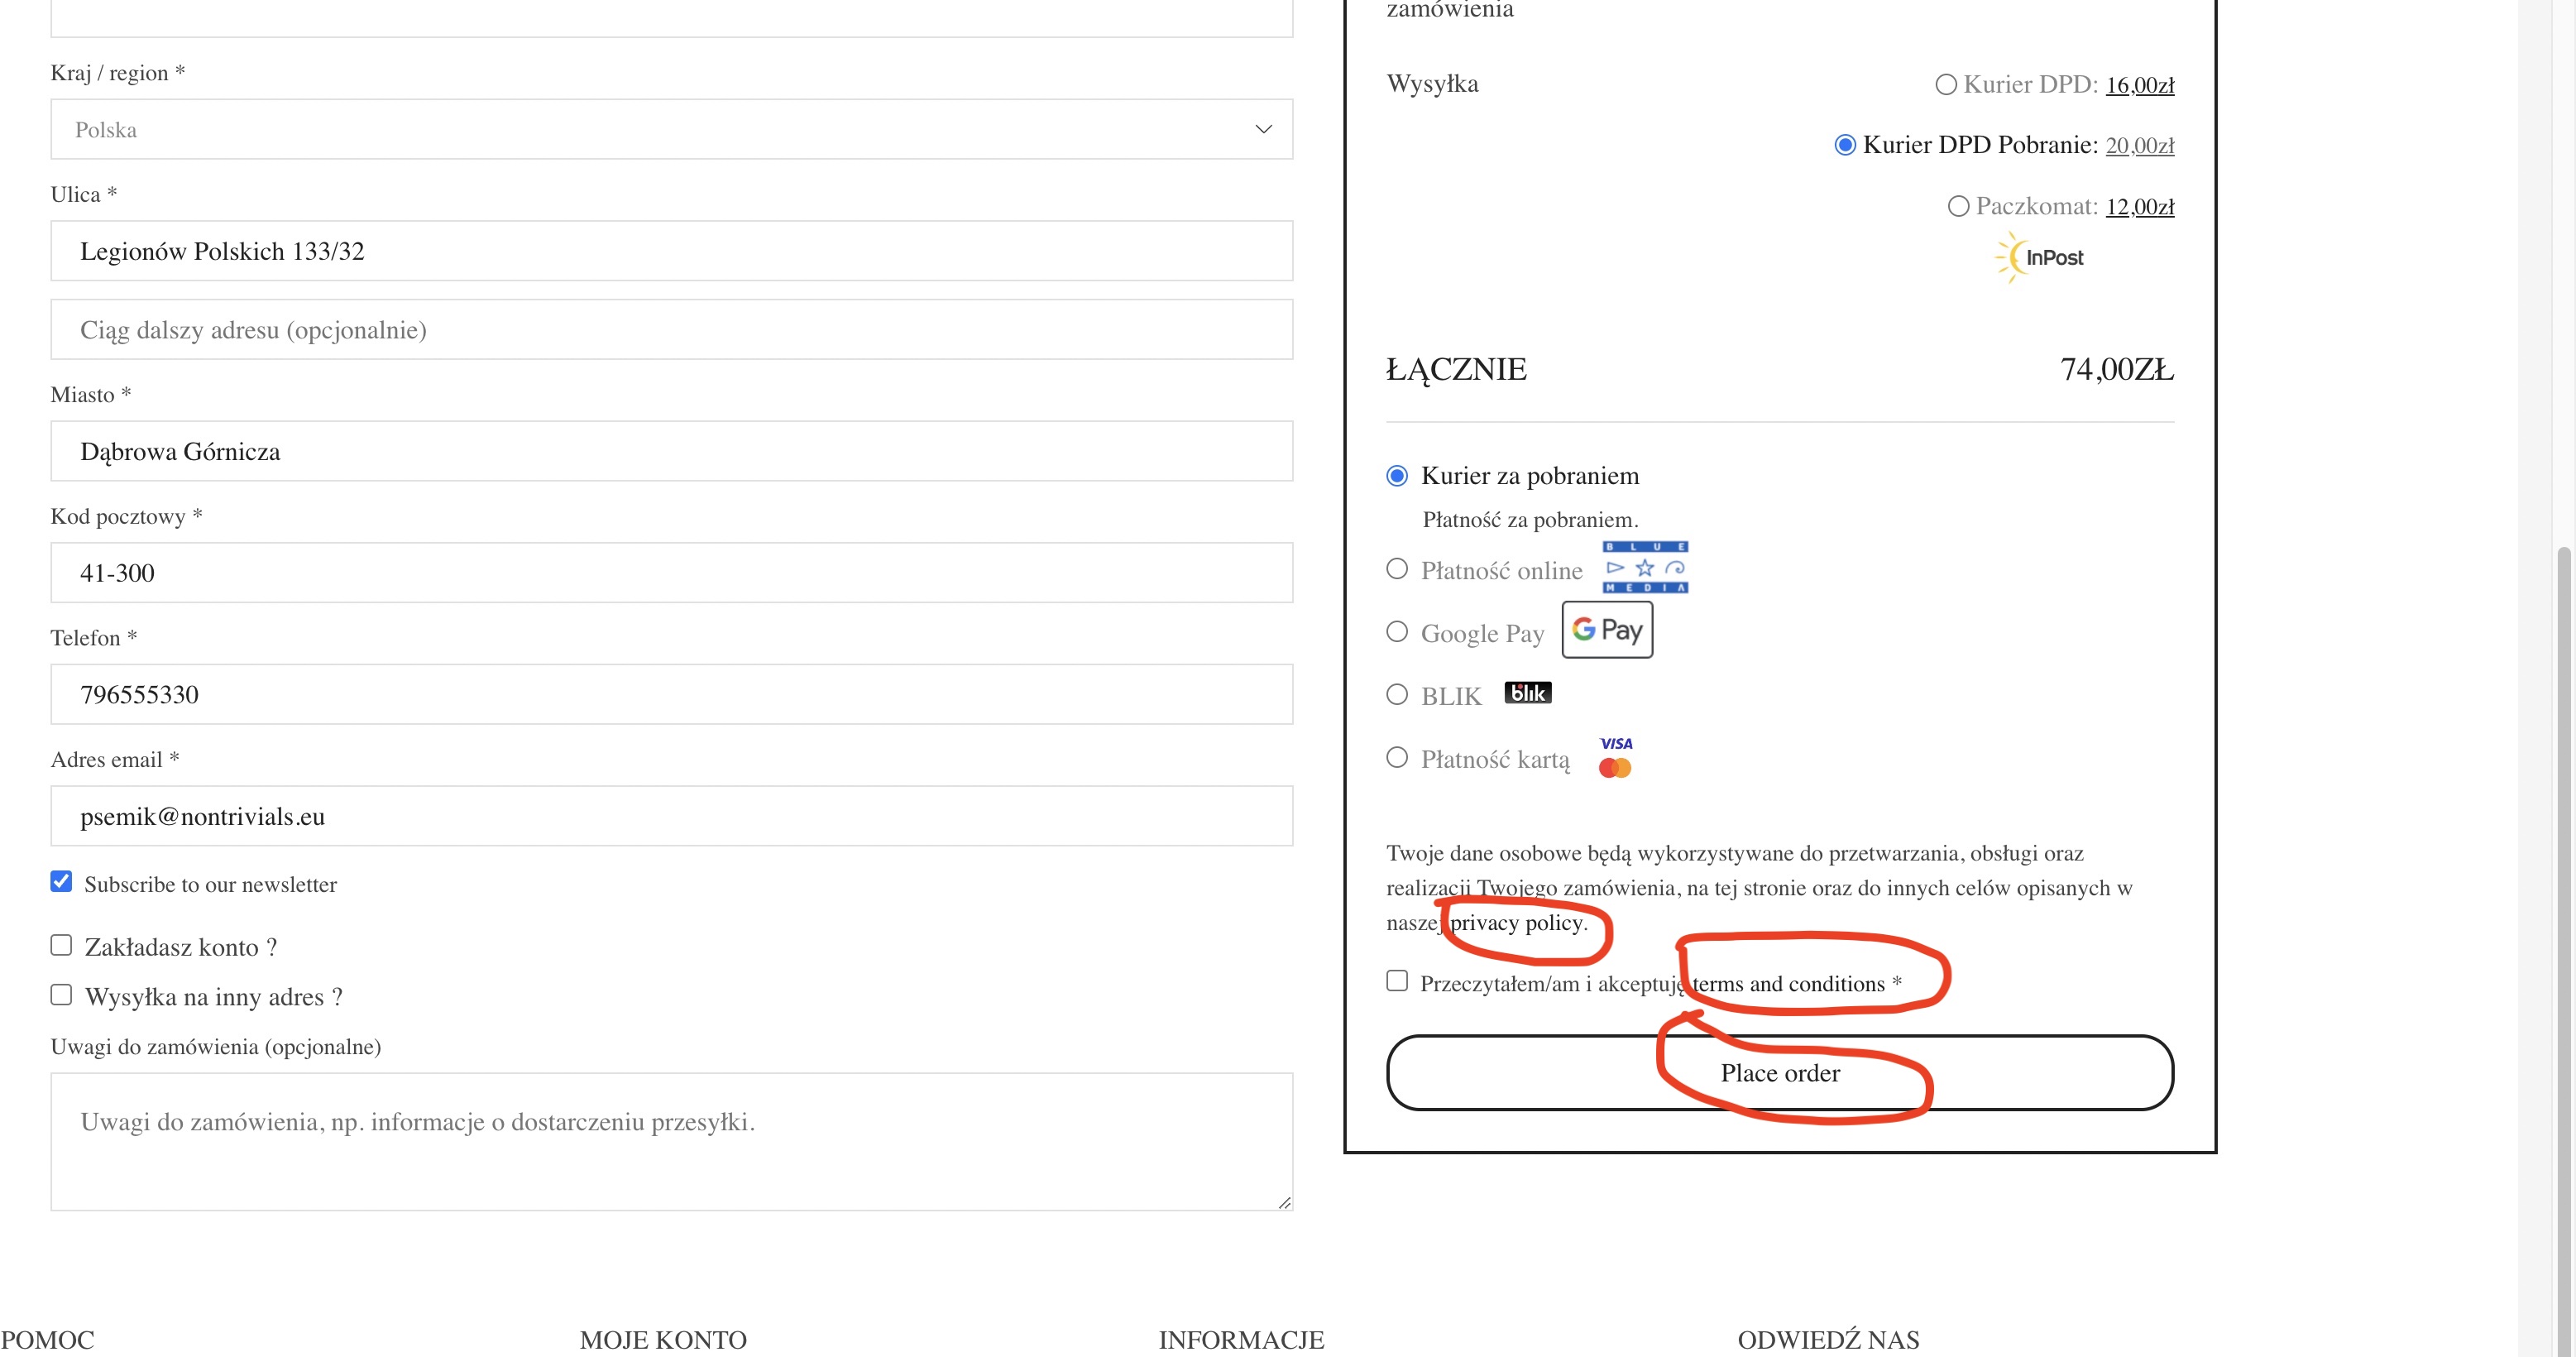Viewport: 2576px width, 1357px height.
Task: Click the BLIK logo icon
Action: [x=1527, y=693]
